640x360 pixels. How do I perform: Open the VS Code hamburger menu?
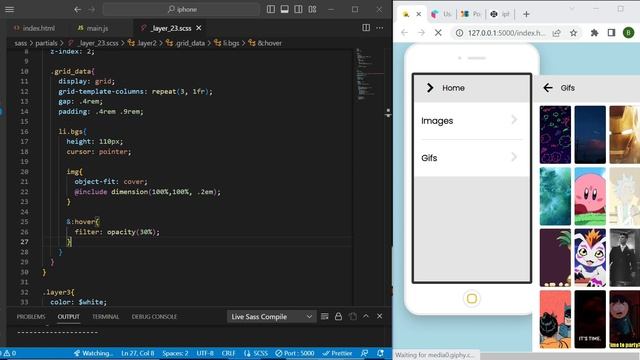9,9
